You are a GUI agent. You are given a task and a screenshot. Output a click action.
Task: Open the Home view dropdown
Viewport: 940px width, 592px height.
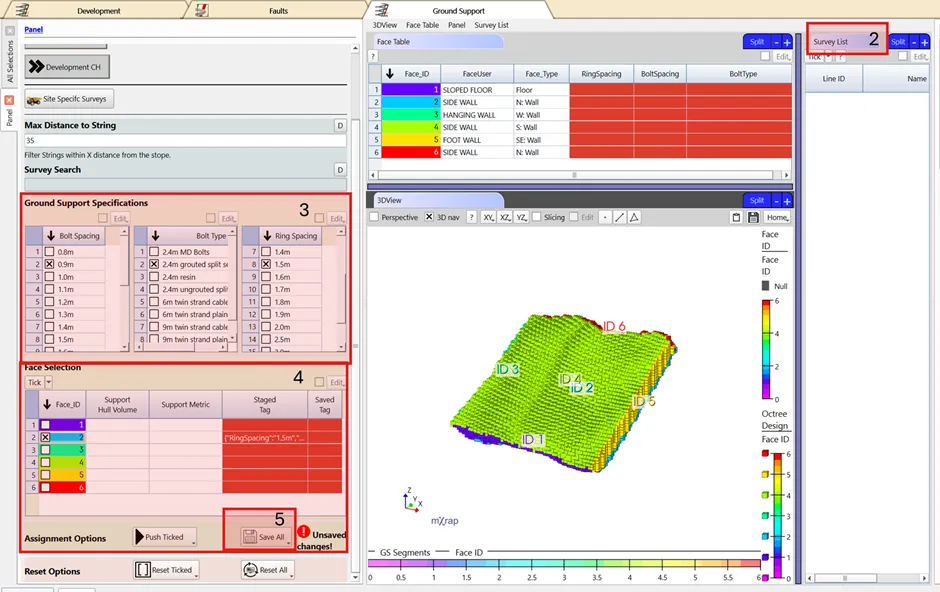coord(777,217)
